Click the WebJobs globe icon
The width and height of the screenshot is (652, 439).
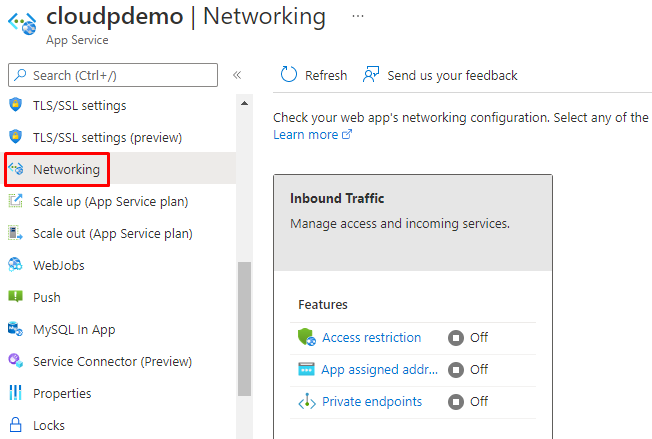coord(16,265)
